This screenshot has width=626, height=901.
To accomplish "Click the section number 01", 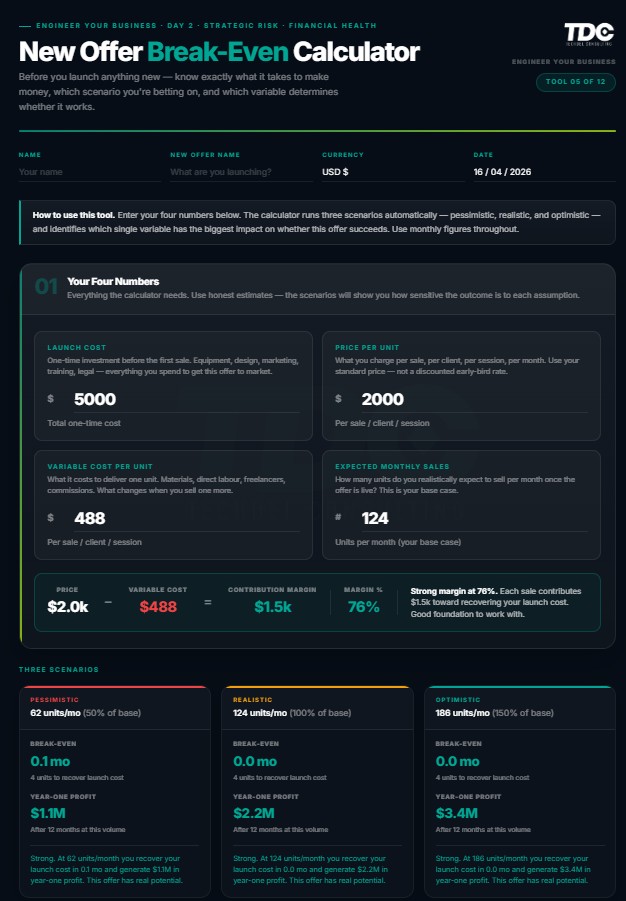I will (46, 286).
